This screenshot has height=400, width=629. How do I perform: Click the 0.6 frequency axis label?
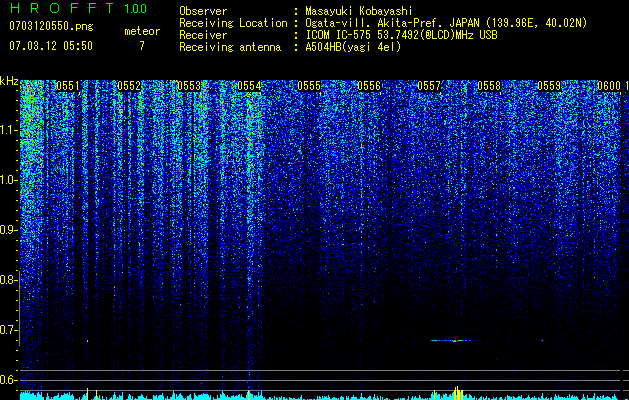(9, 380)
